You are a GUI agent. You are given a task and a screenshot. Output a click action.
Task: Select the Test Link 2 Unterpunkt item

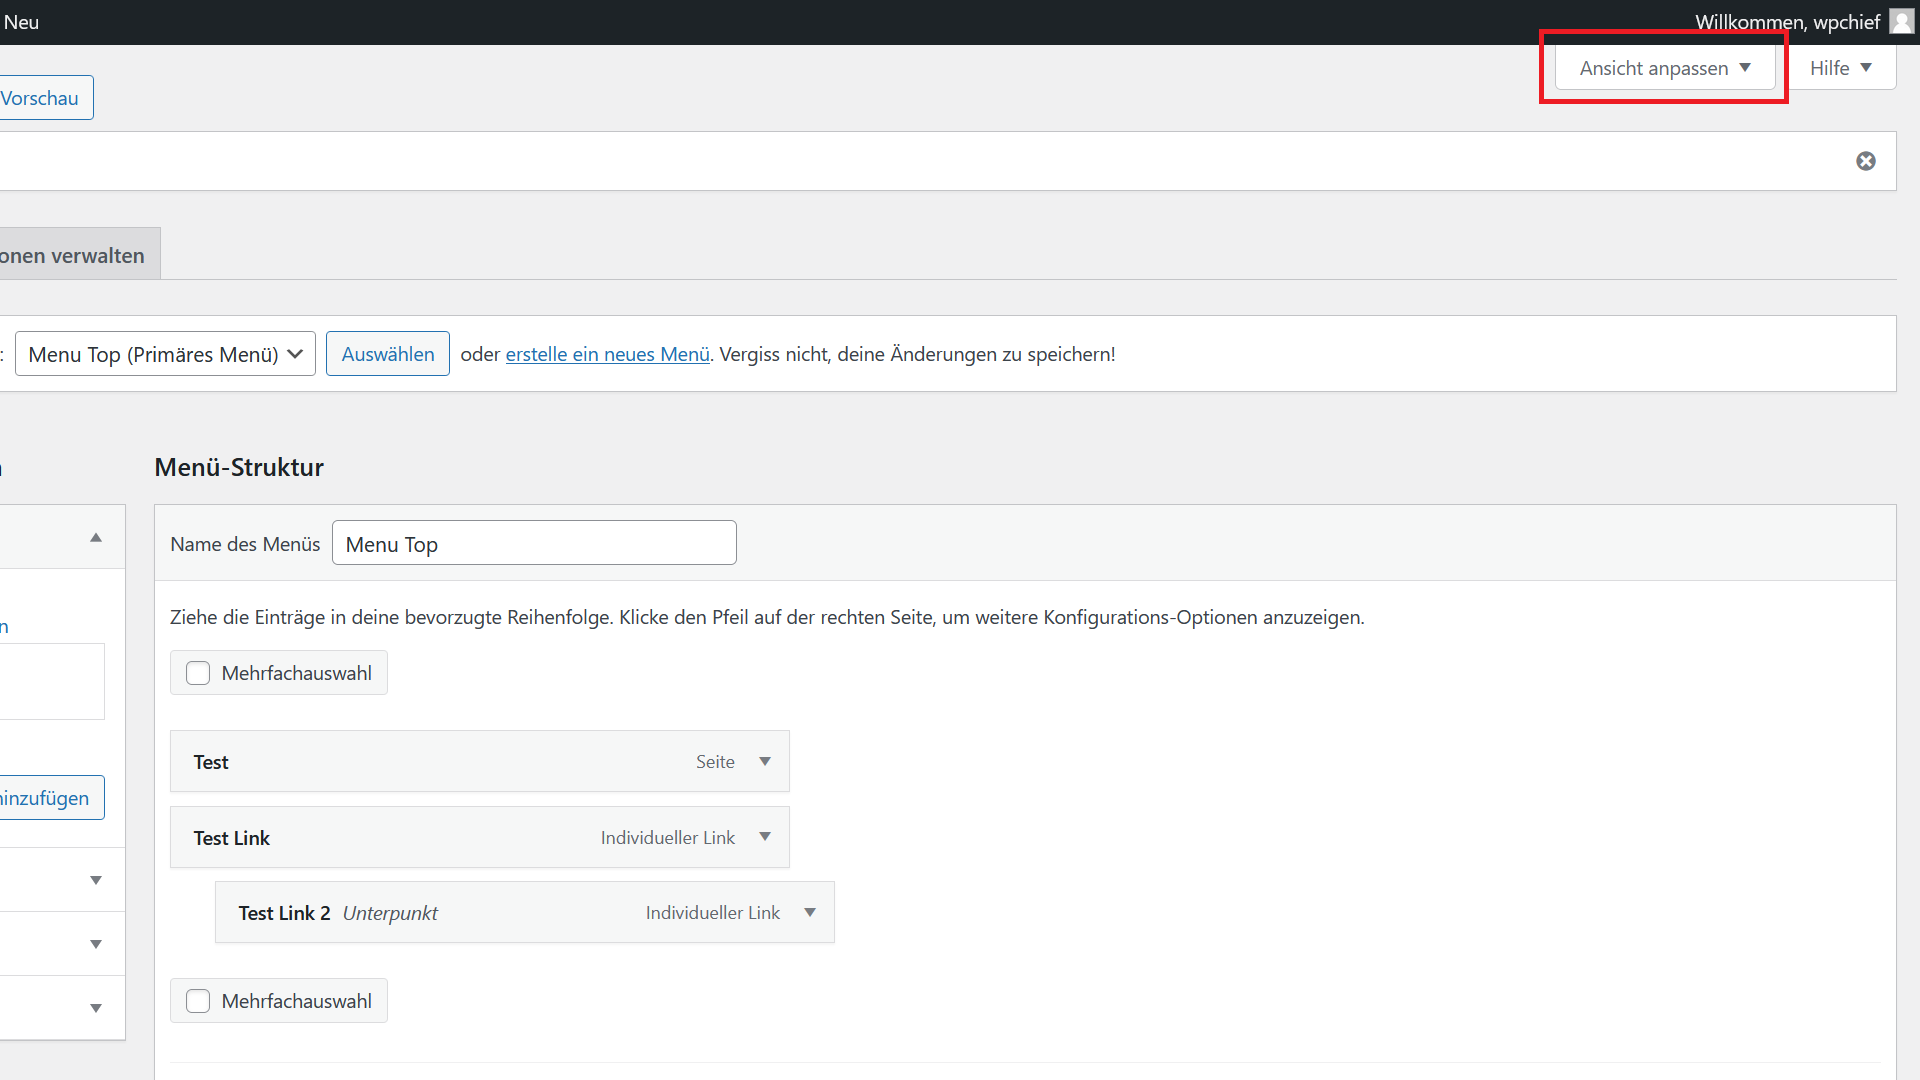525,912
